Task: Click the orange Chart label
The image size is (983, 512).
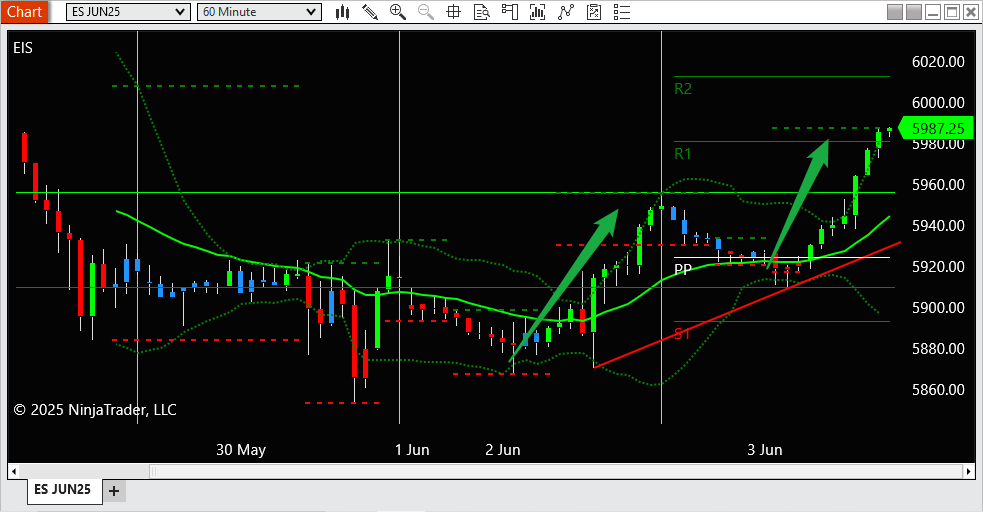Action: 24,12
